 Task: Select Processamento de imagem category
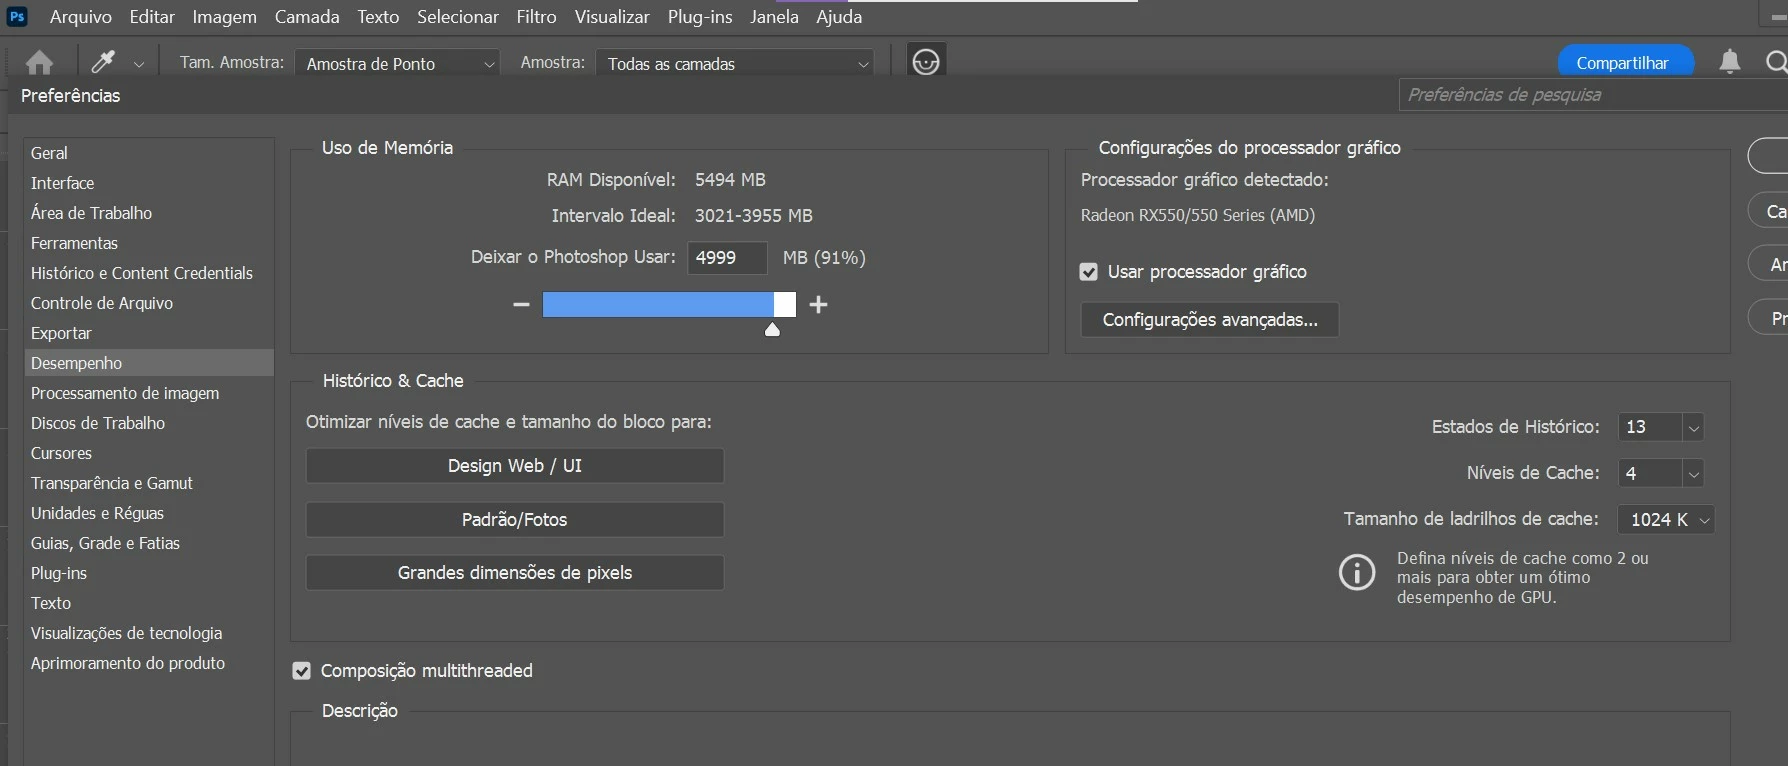click(149, 393)
